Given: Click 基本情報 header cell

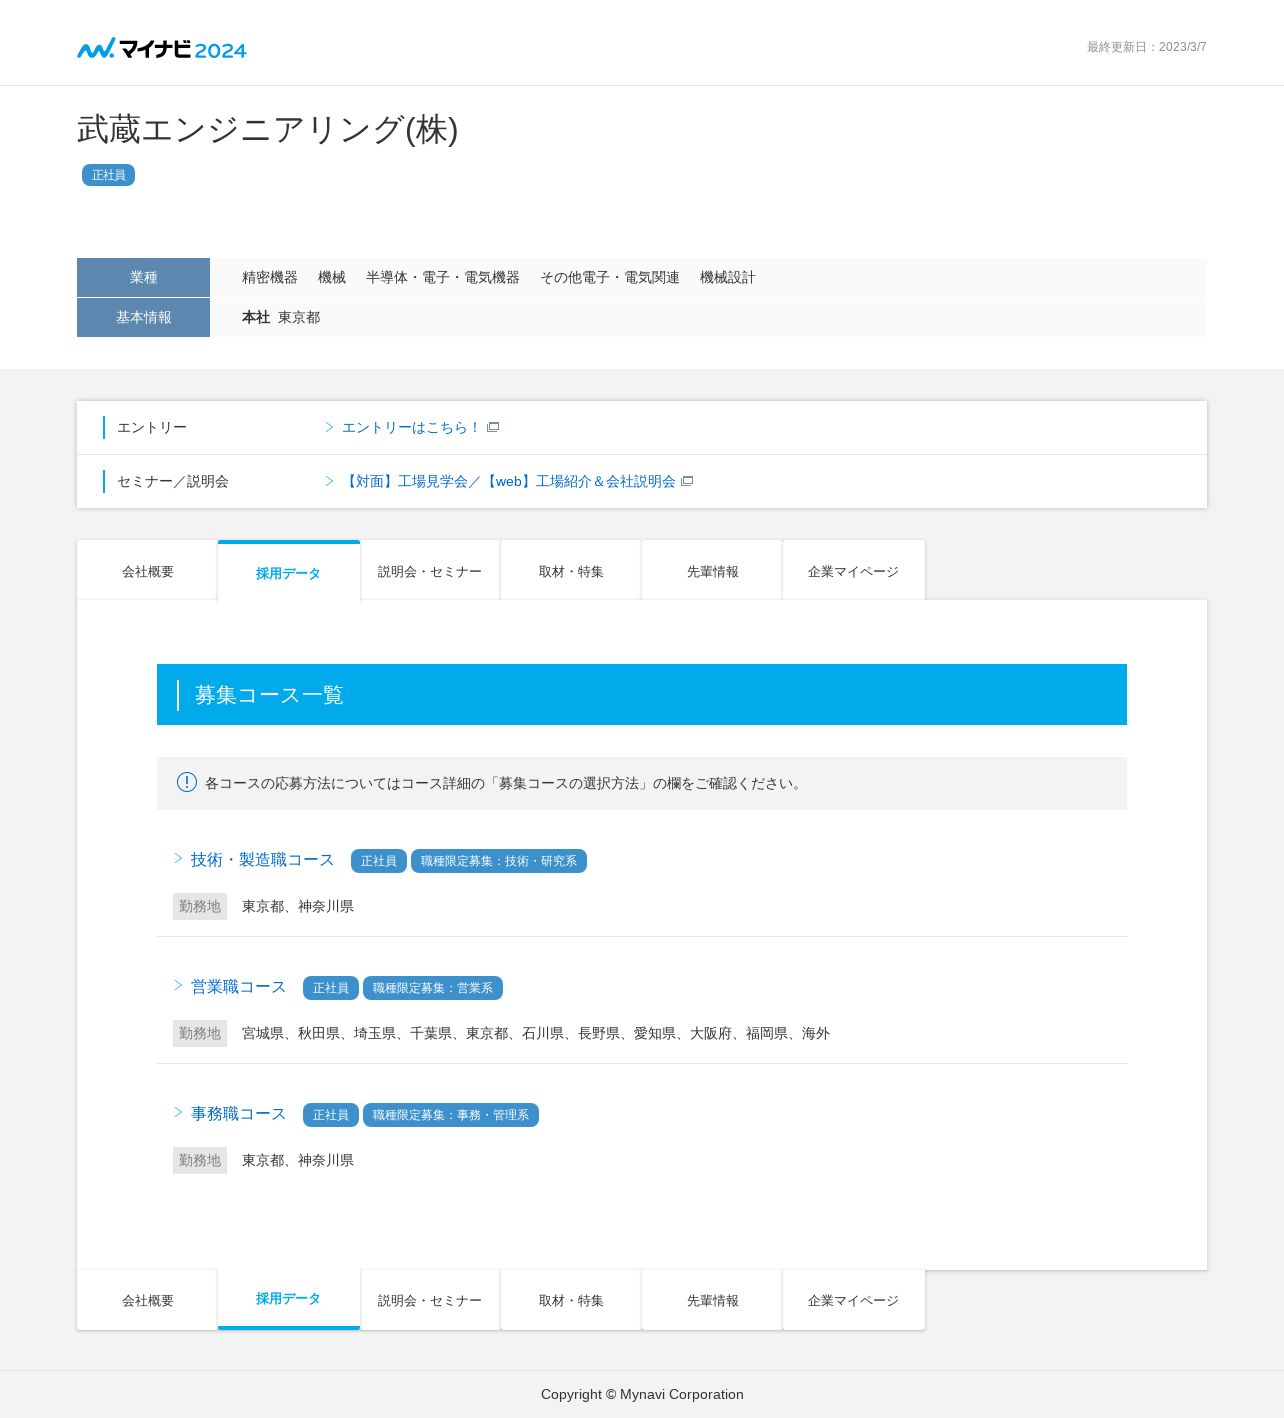Looking at the screenshot, I should (143, 318).
